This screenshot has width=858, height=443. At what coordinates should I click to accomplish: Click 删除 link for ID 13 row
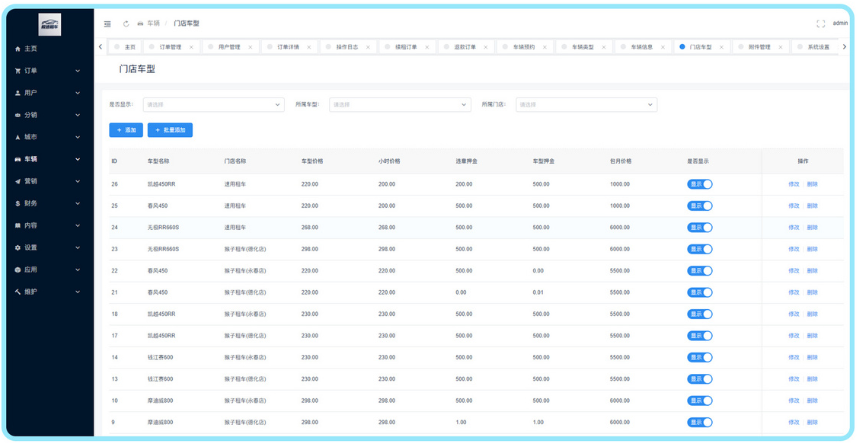(812, 379)
